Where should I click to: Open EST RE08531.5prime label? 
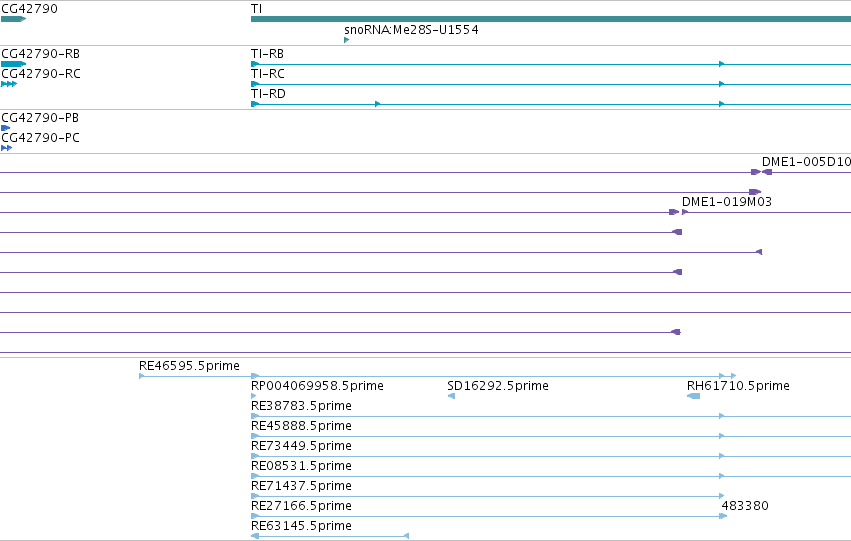[301, 466]
